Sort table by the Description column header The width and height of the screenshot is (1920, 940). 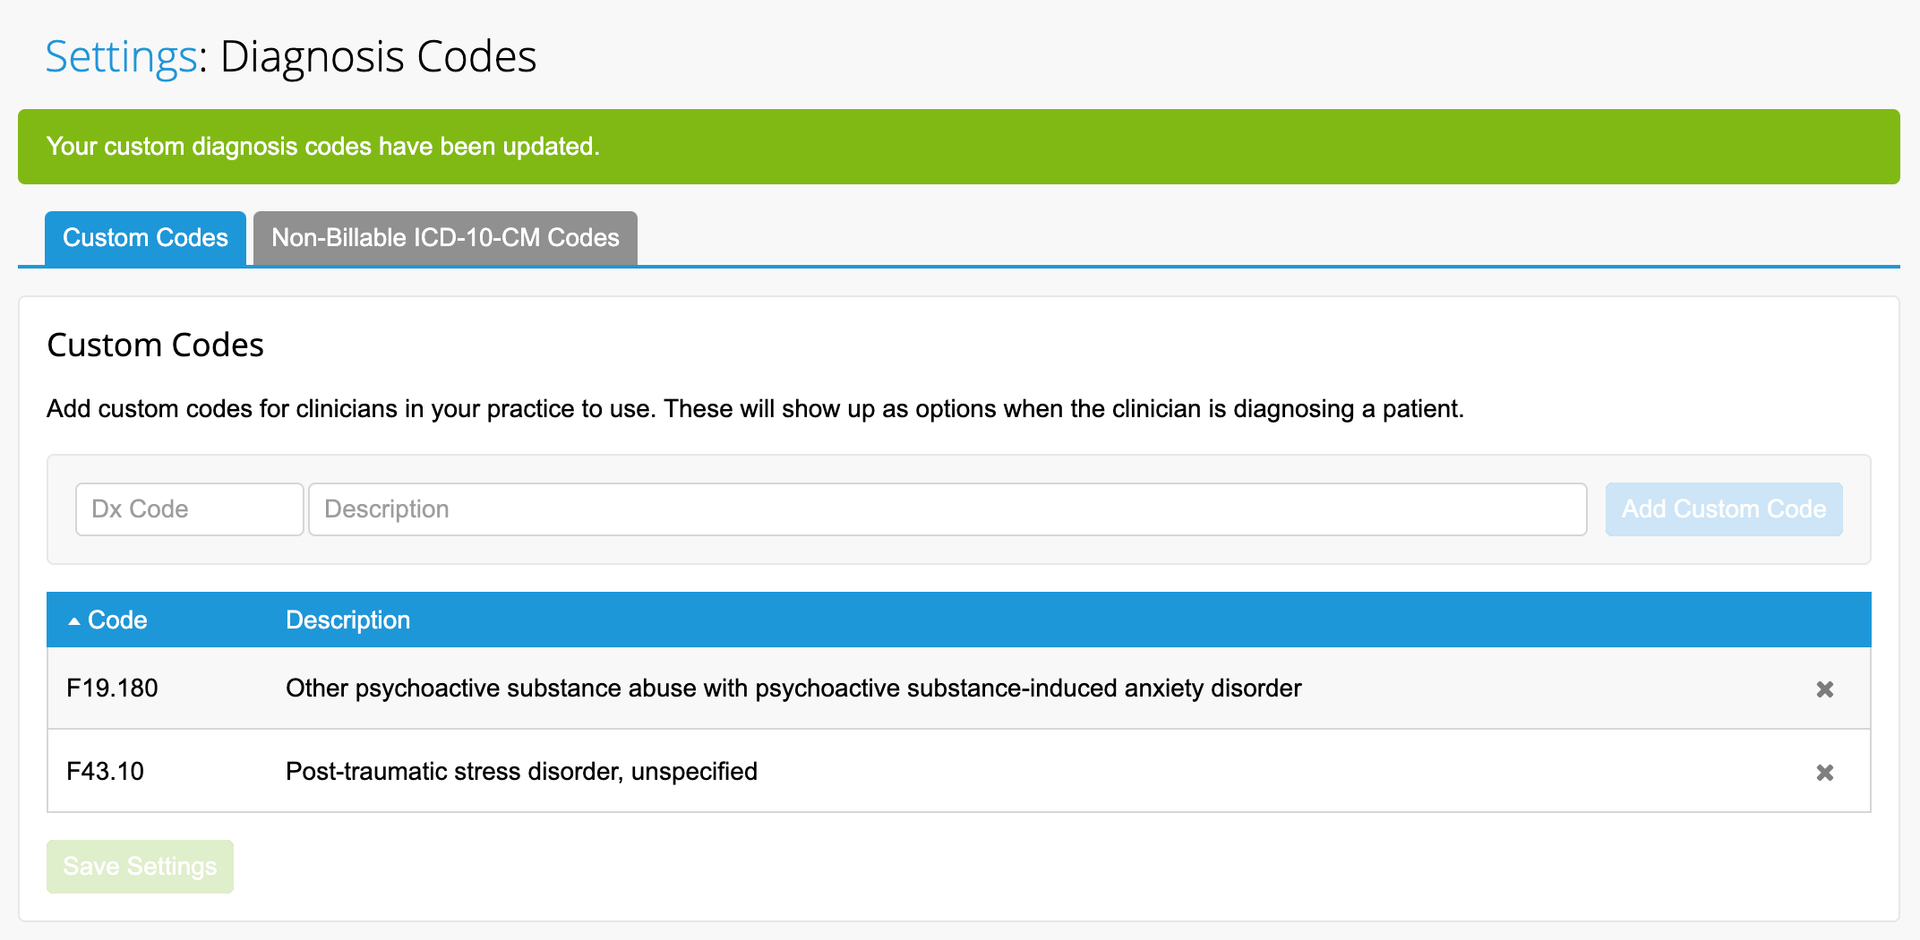[x=348, y=620]
